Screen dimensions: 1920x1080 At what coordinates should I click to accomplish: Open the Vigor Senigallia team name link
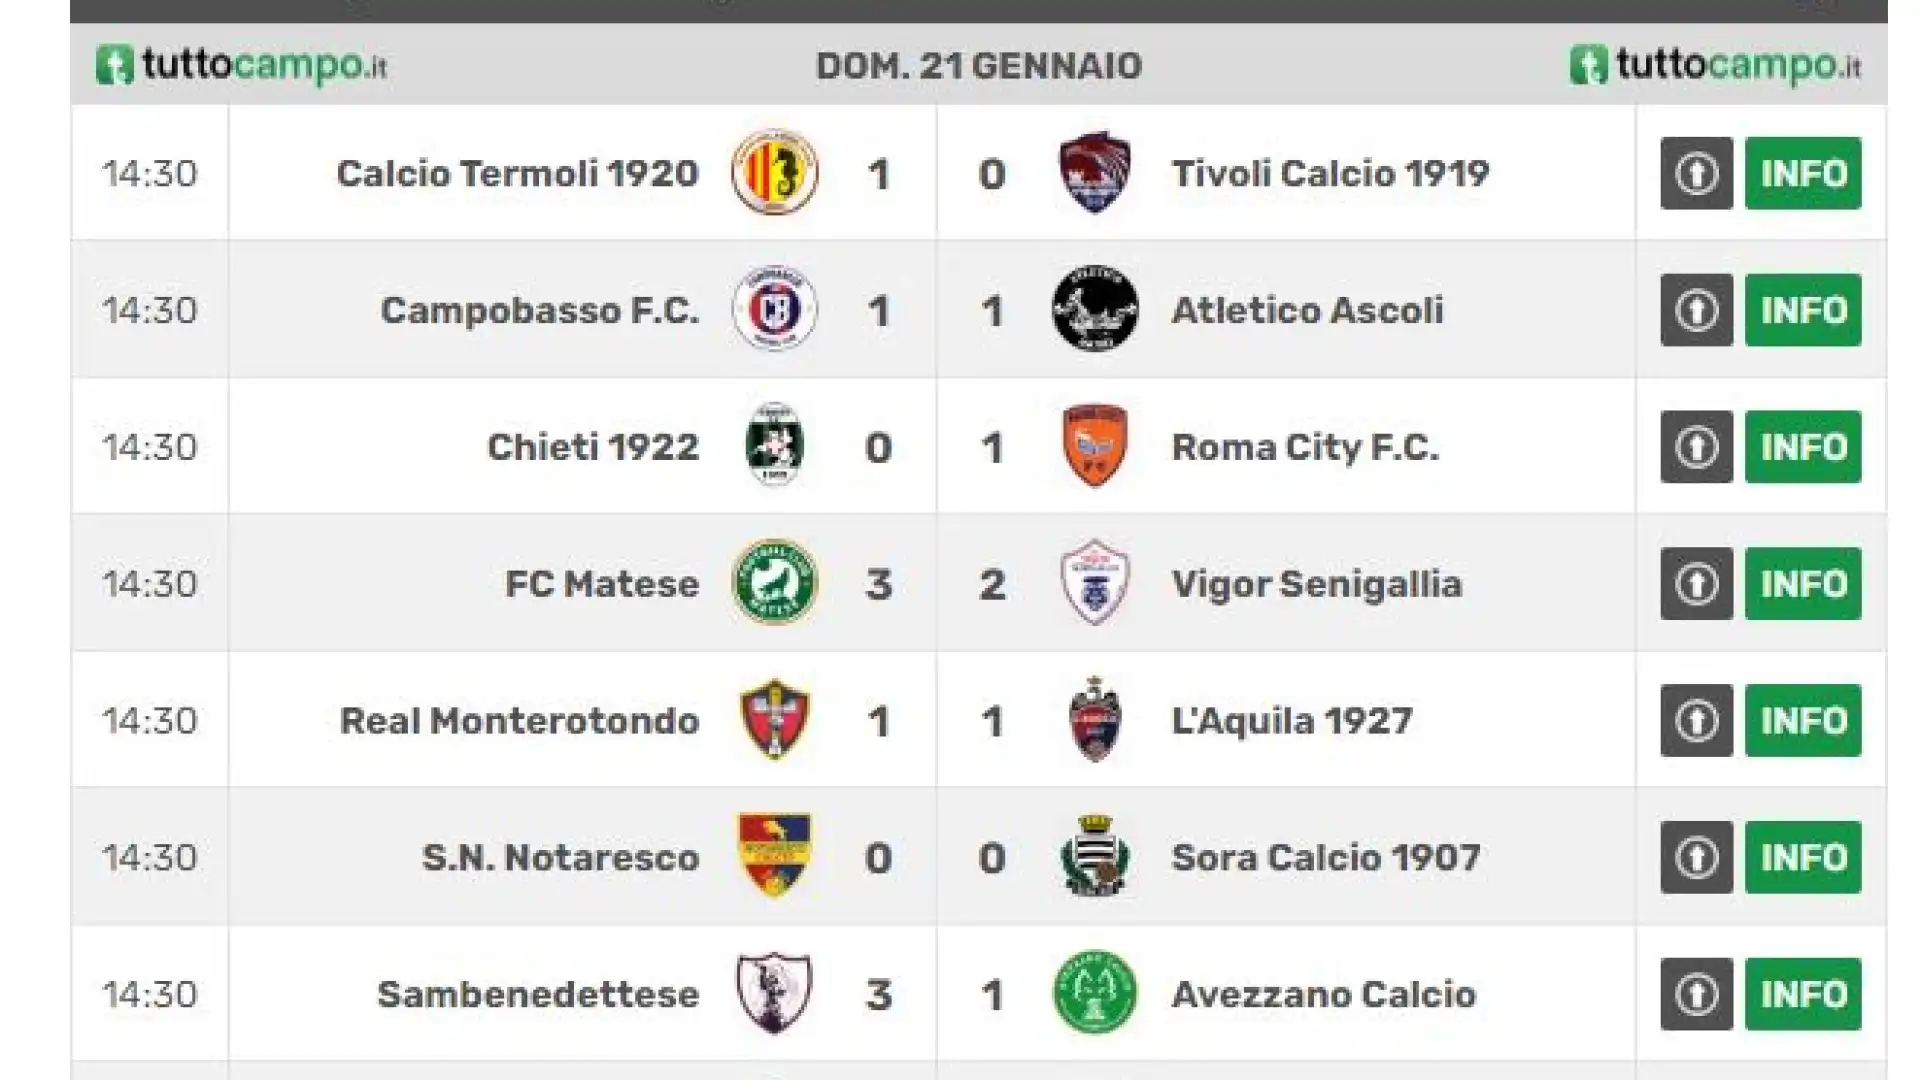[1316, 585]
